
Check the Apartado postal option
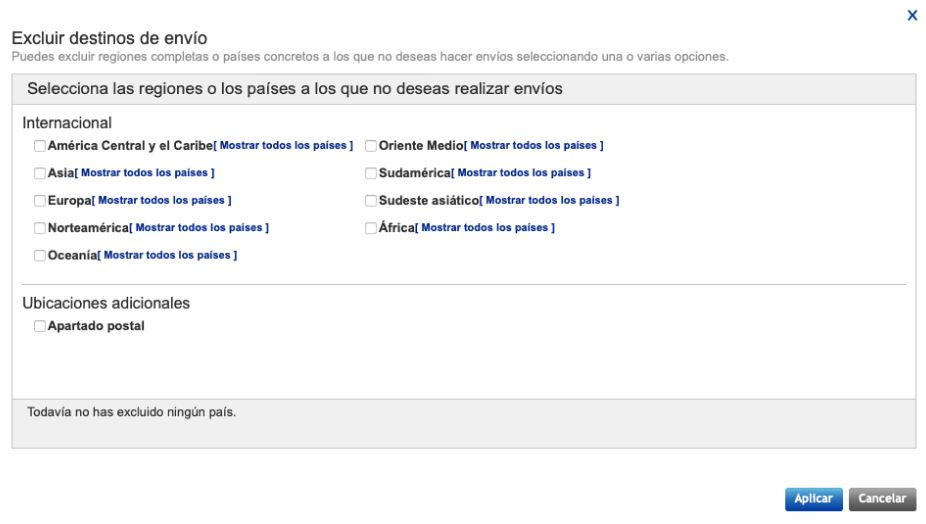40,326
